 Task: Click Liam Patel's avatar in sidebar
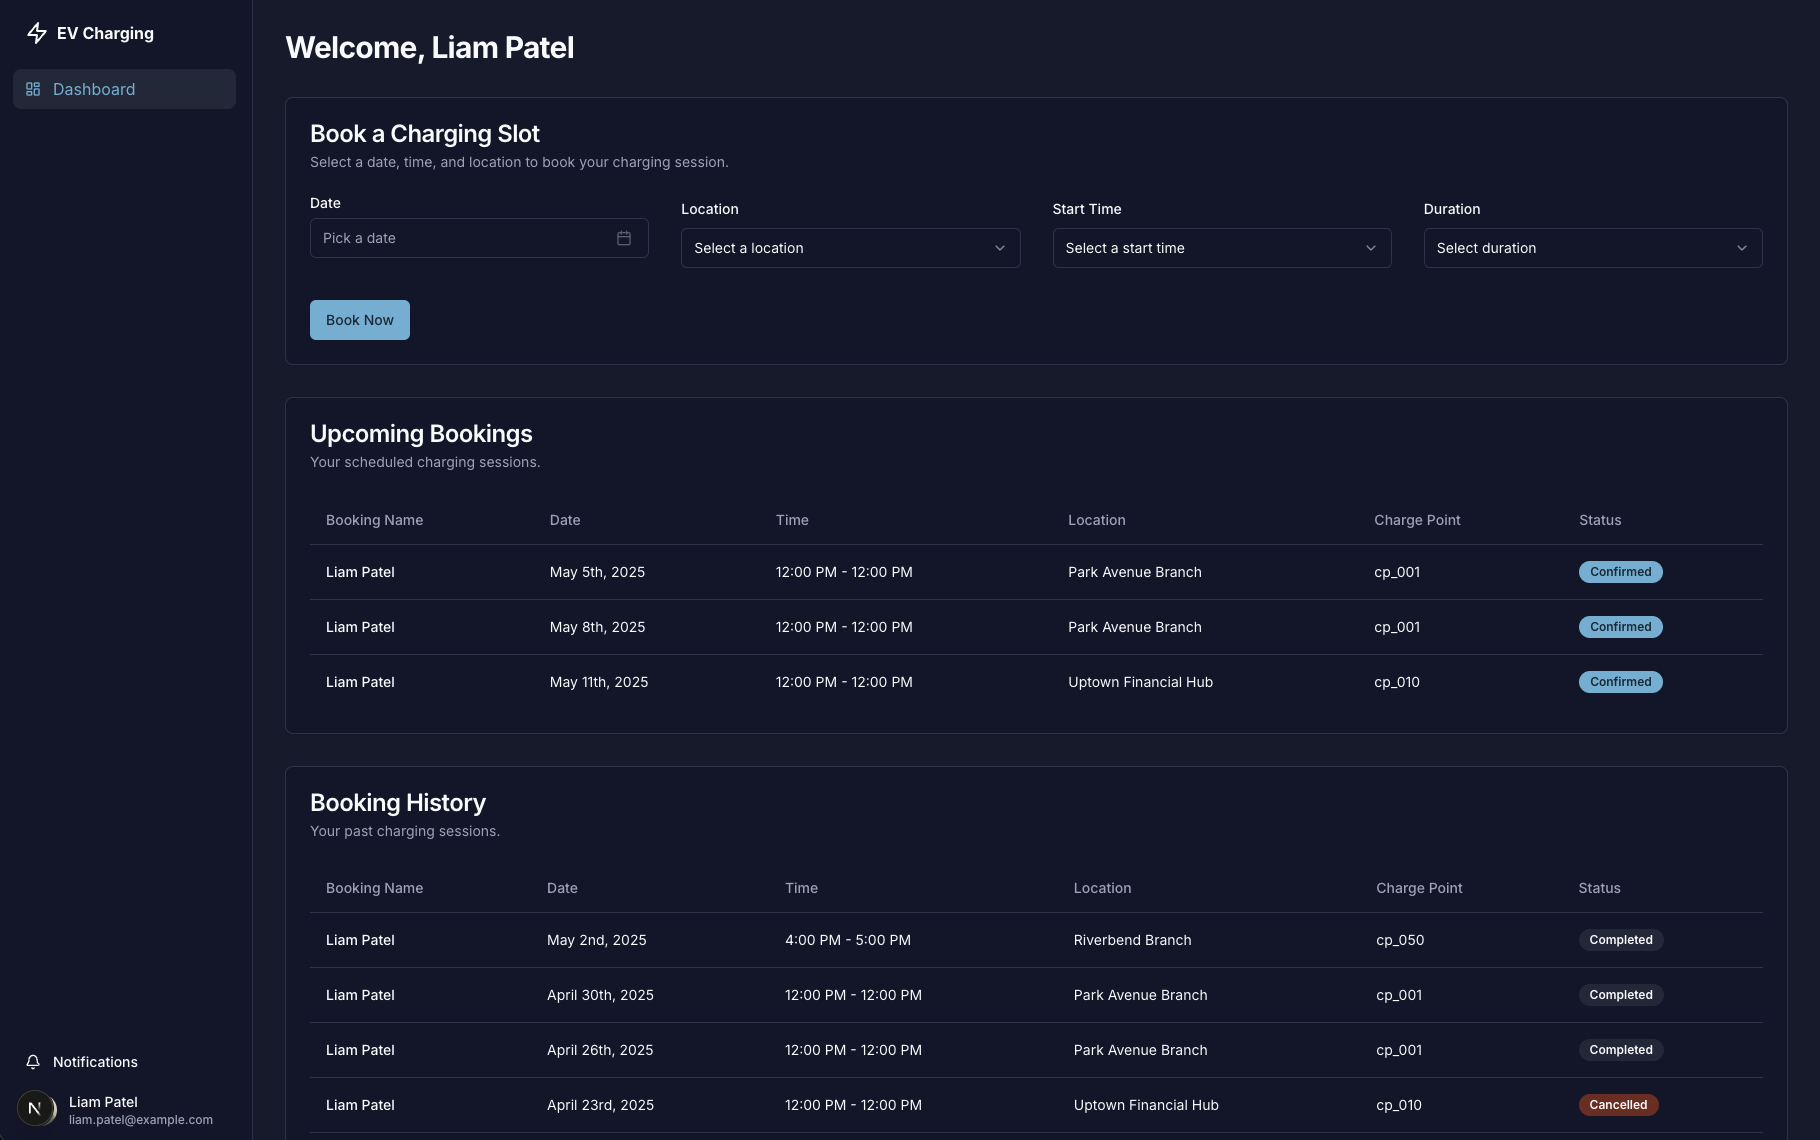click(x=35, y=1108)
